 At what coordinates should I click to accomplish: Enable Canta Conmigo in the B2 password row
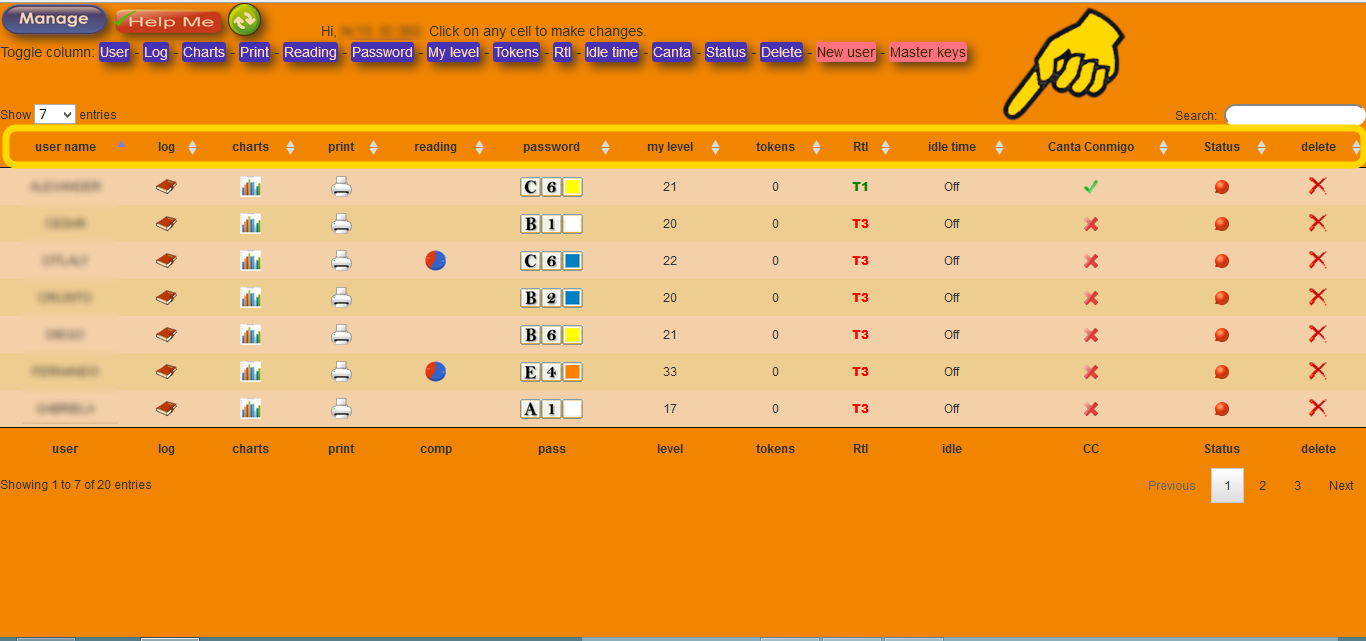tap(1091, 298)
